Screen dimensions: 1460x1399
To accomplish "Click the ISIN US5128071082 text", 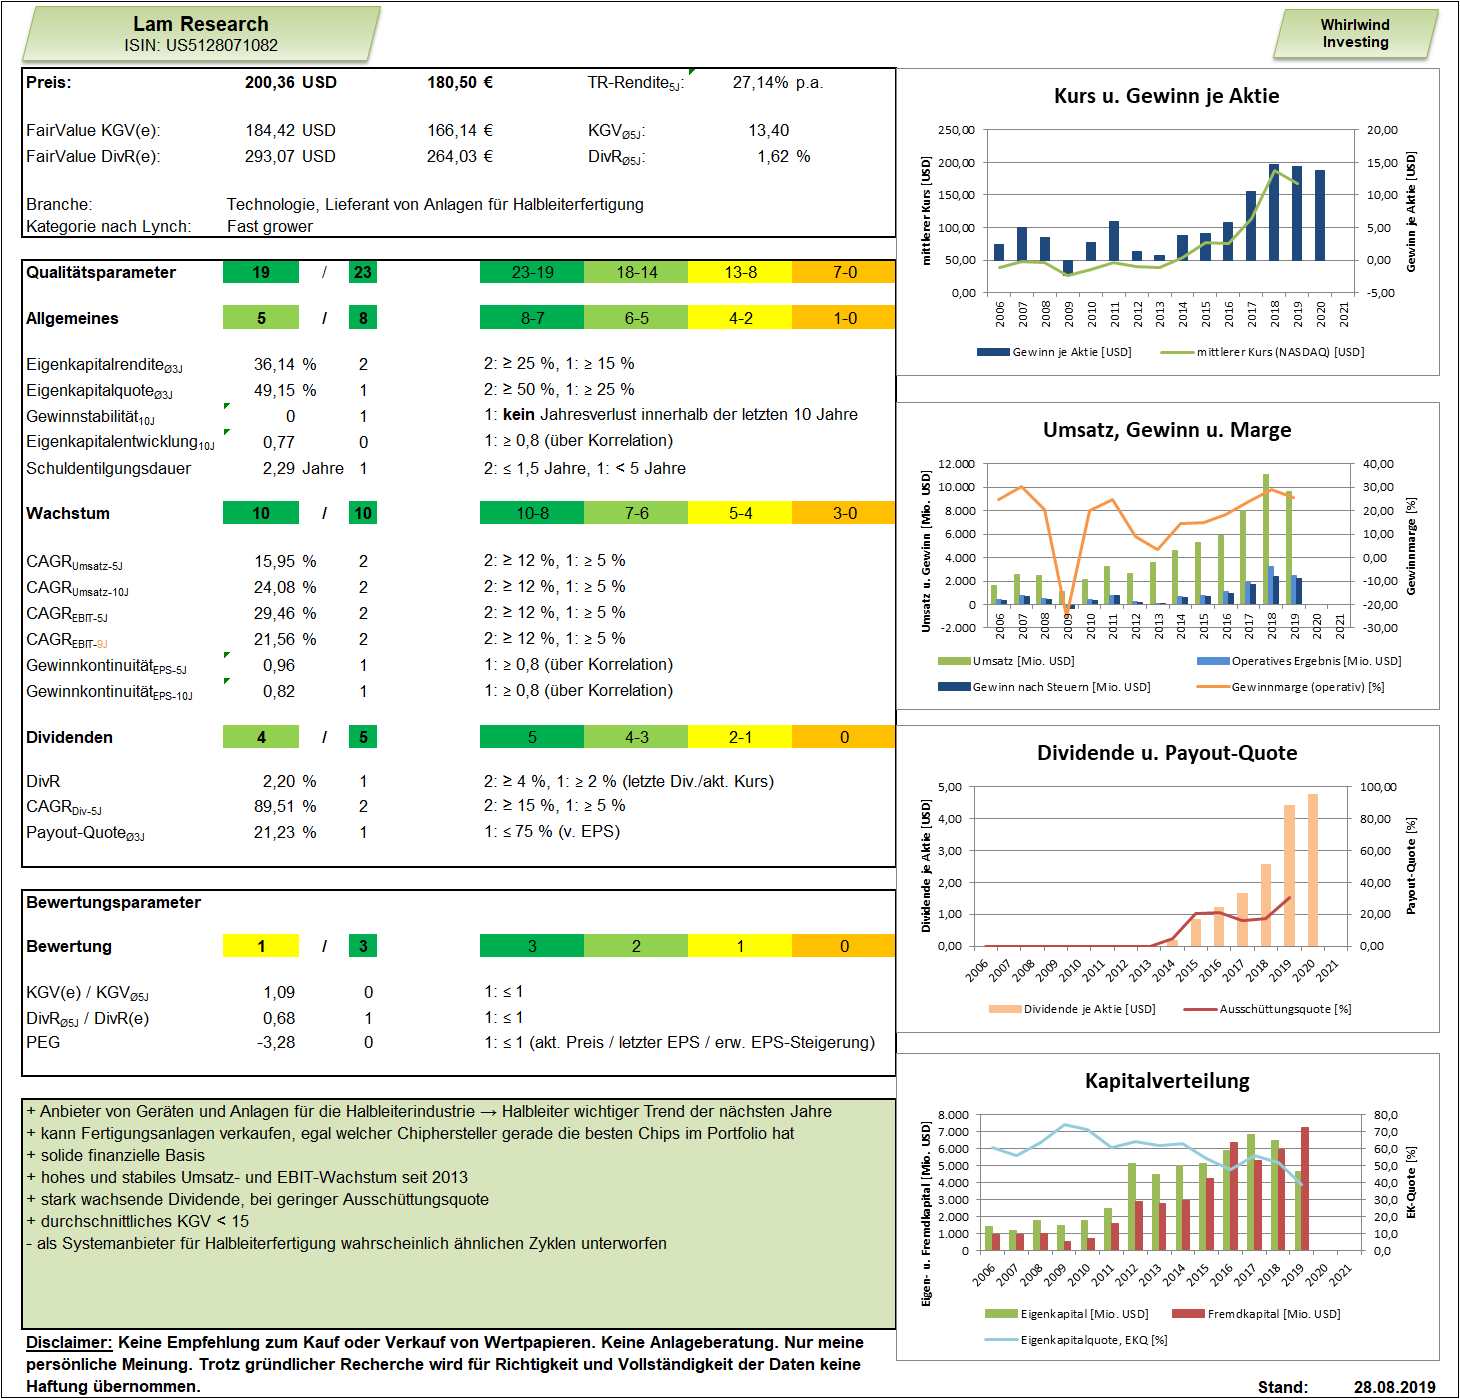I will click(201, 45).
